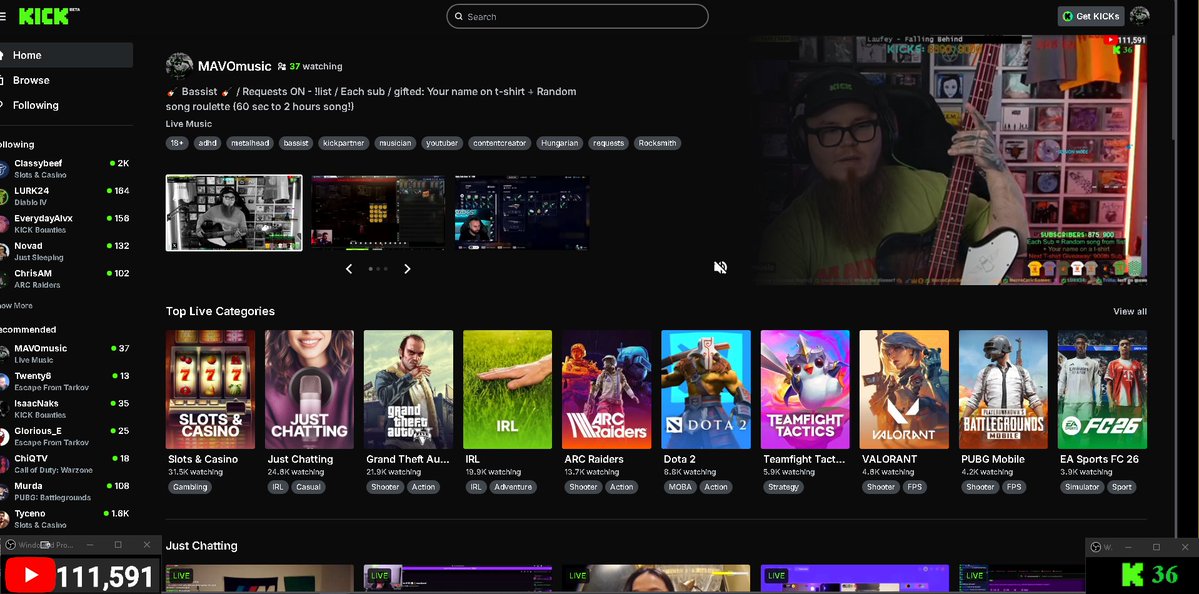Click the Get KICKs button
This screenshot has height=594, width=1199.
[1091, 16]
